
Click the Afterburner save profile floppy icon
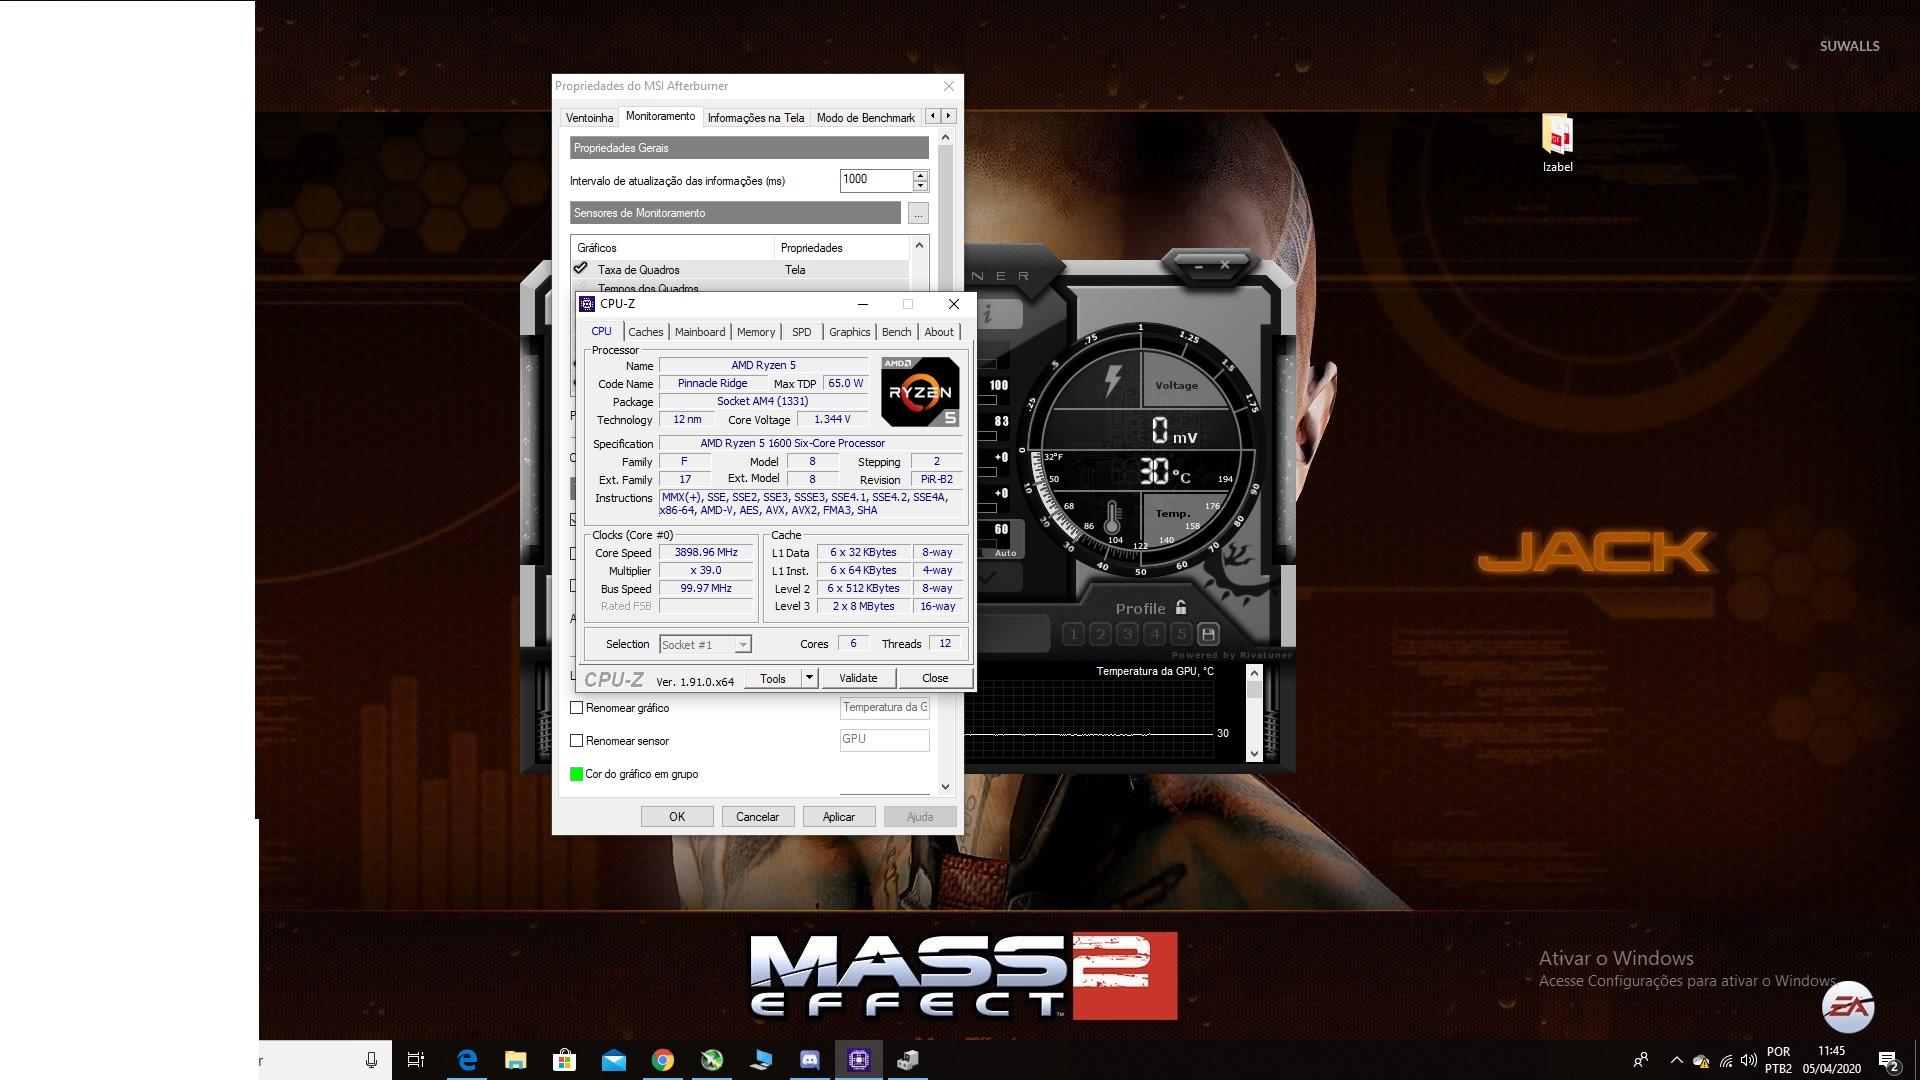[x=1208, y=634]
